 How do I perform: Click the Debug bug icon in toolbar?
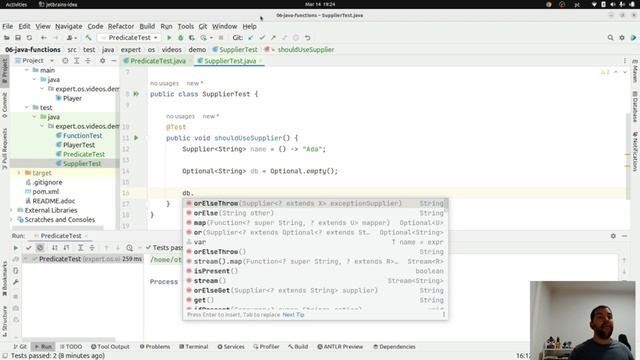180,38
